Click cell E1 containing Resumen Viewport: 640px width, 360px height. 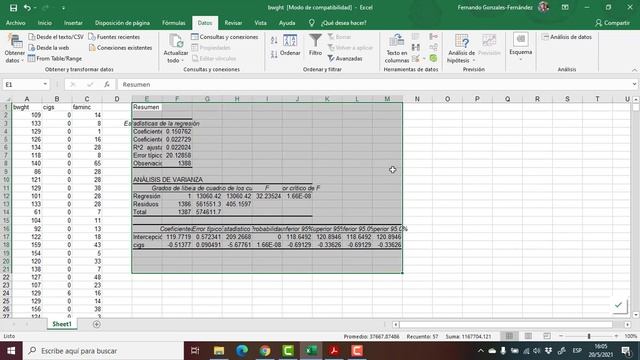pyautogui.click(x=147, y=107)
